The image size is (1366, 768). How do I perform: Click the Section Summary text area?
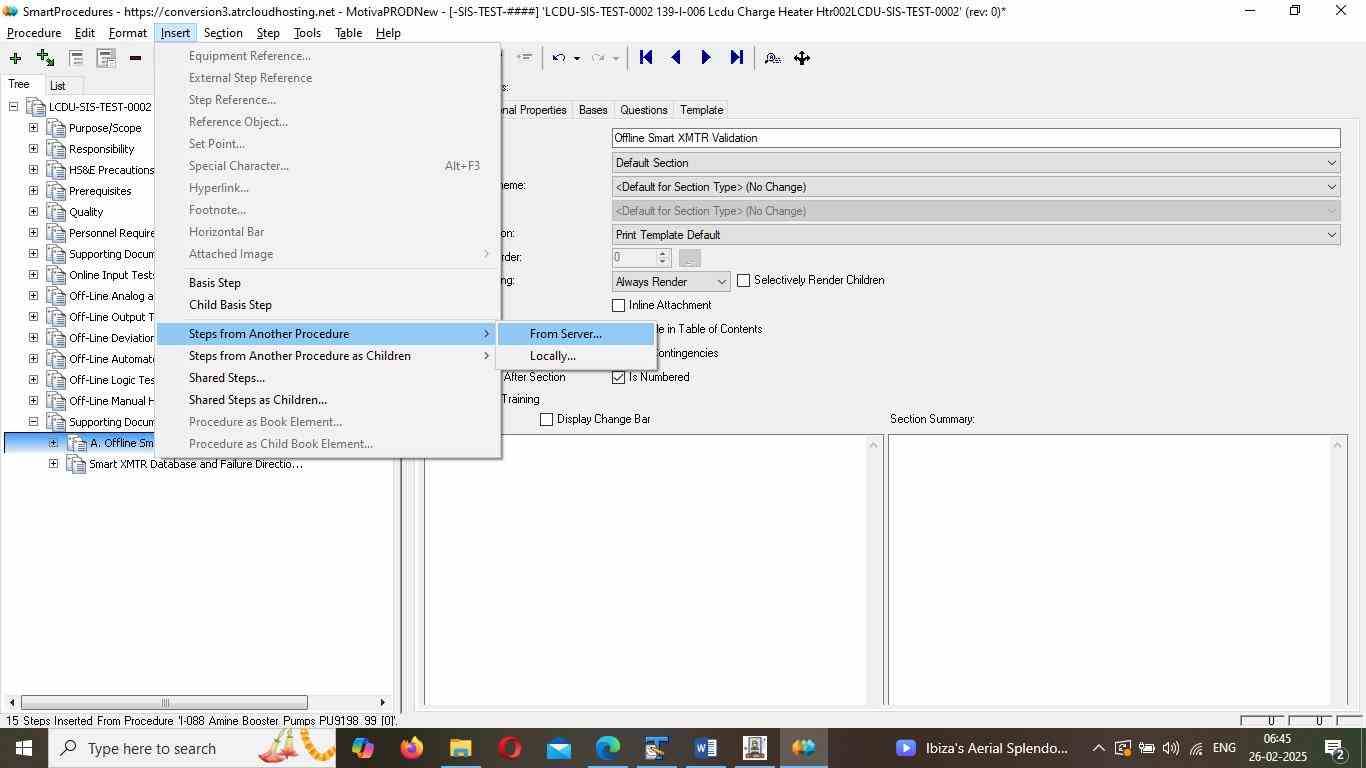coord(1108,570)
